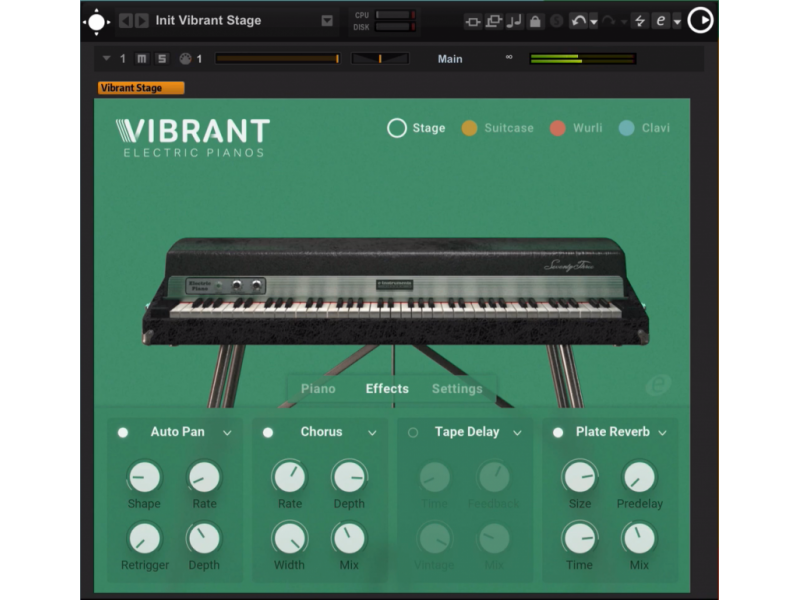Image resolution: width=800 pixels, height=600 pixels.
Task: Open the Chorus effect dropdown
Action: pyautogui.click(x=372, y=433)
